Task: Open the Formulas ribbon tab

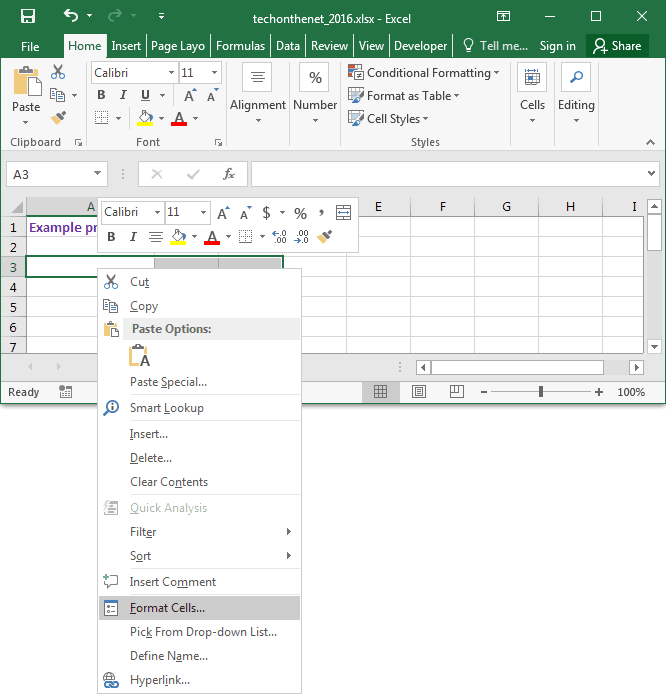Action: click(240, 46)
